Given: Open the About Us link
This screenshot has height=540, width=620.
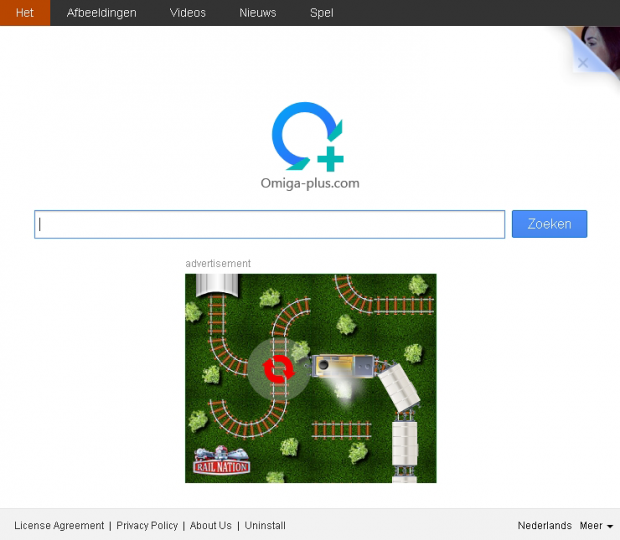Looking at the screenshot, I should [x=210, y=525].
